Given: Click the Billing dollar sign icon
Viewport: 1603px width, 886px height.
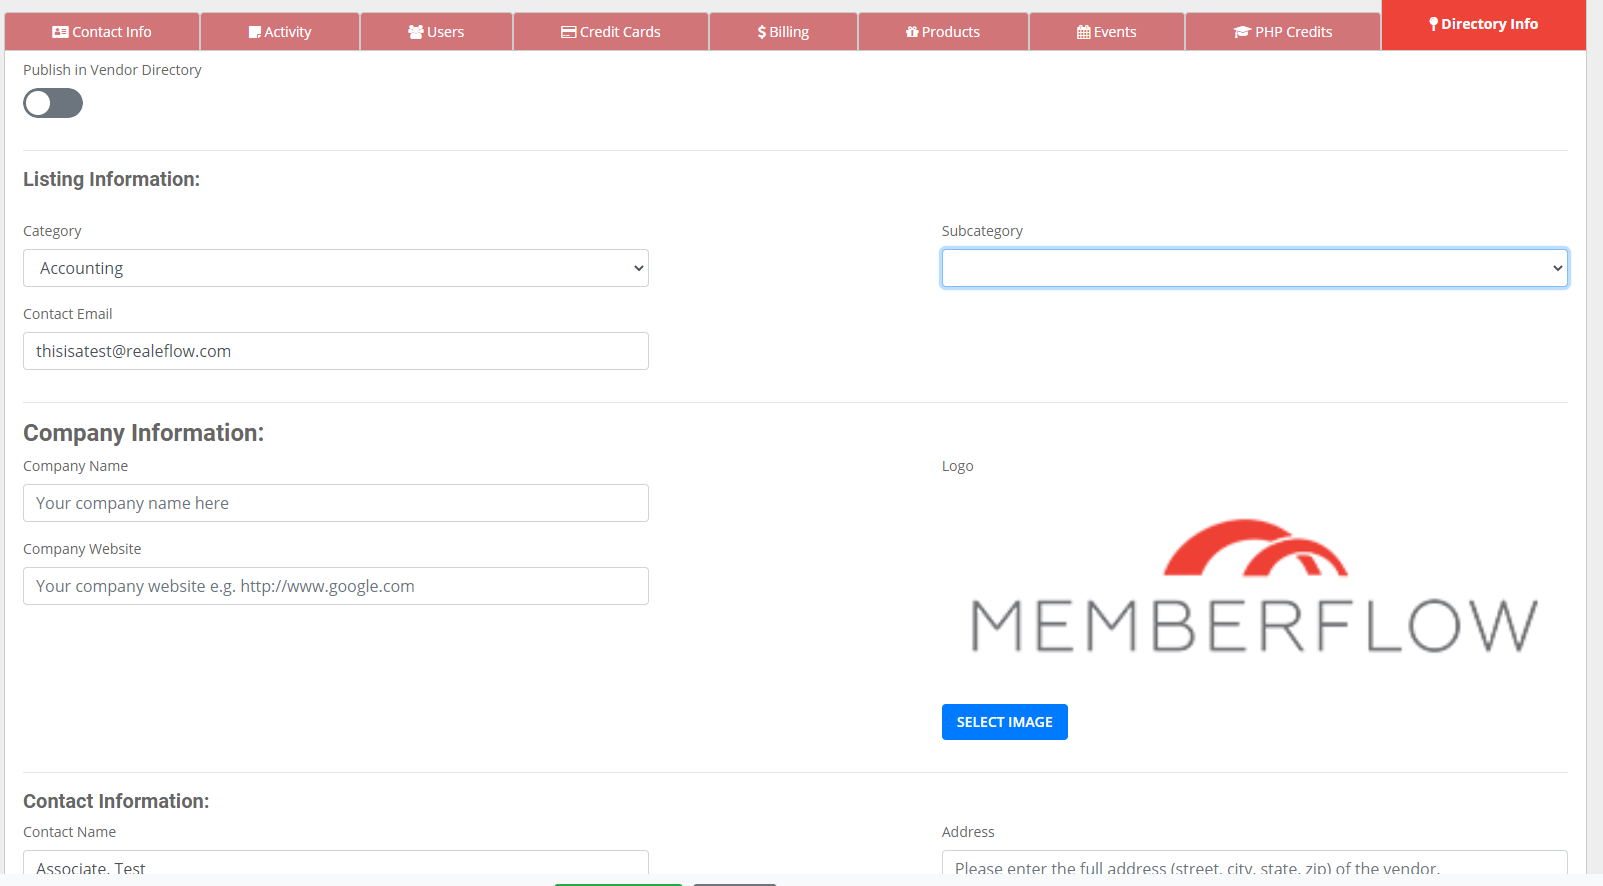Looking at the screenshot, I should click(x=762, y=32).
